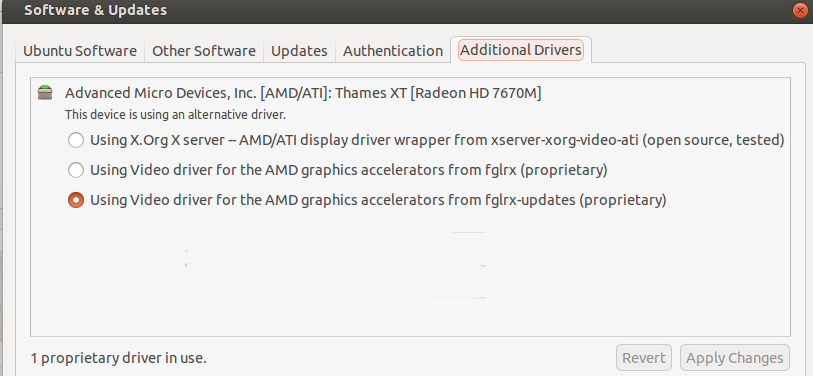Image resolution: width=813 pixels, height=376 pixels.
Task: Go to the Updates tab
Action: (x=299, y=51)
